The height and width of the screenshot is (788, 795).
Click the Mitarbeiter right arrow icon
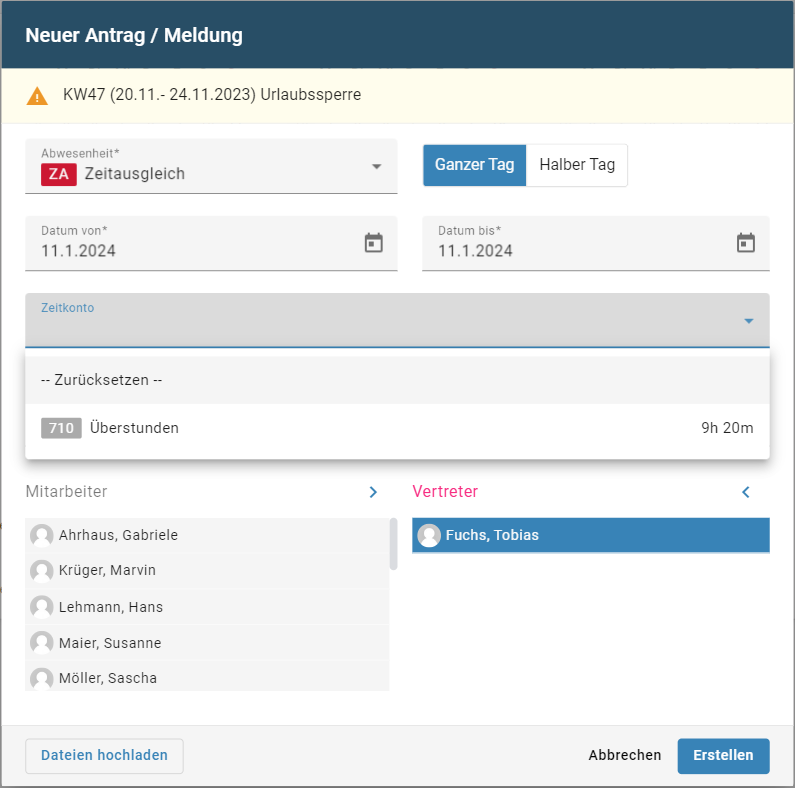pos(373,492)
